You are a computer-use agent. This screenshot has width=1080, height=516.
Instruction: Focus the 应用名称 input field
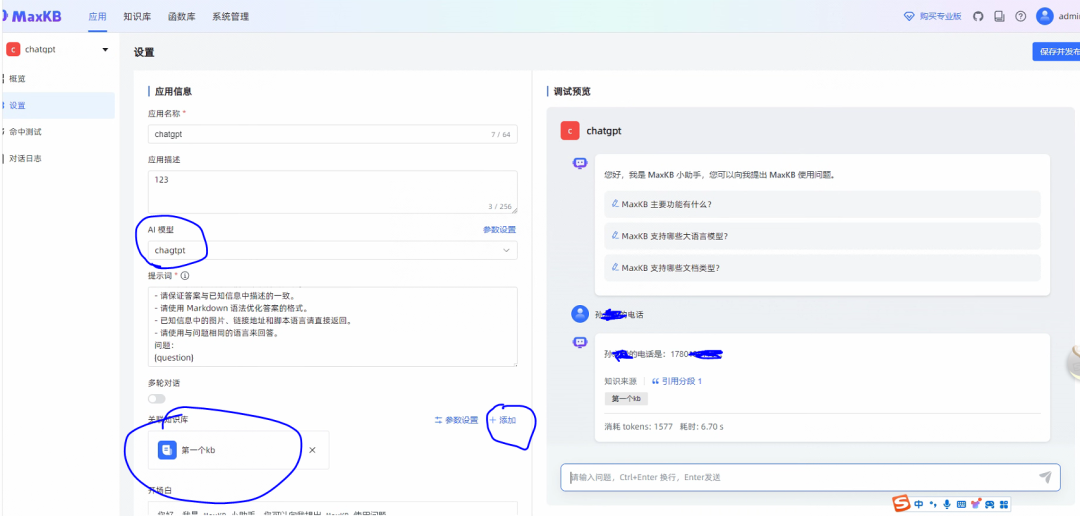[333, 134]
